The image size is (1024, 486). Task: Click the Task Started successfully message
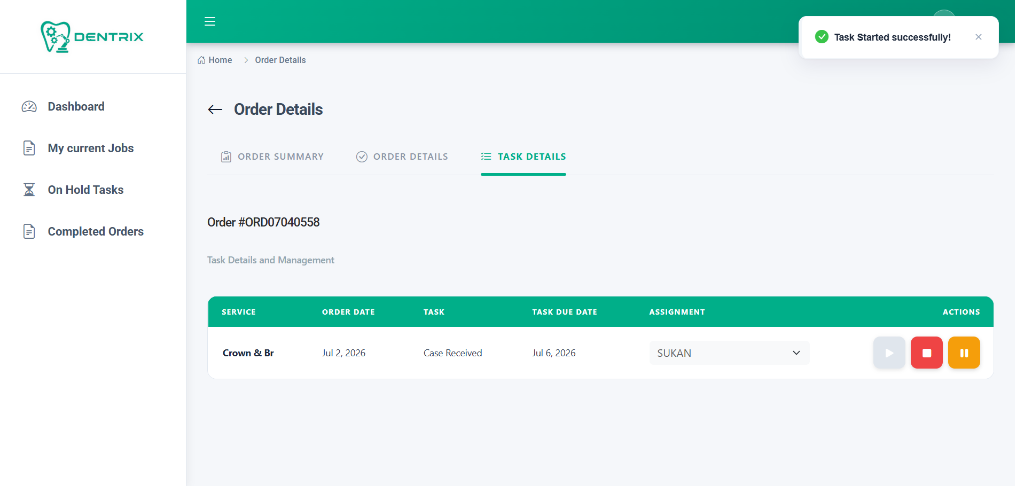892,37
